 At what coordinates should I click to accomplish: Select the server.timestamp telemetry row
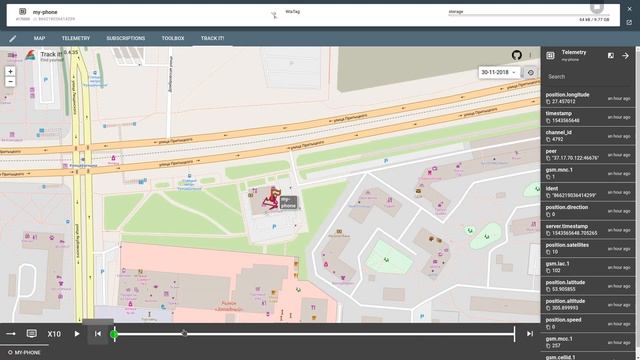(x=588, y=229)
